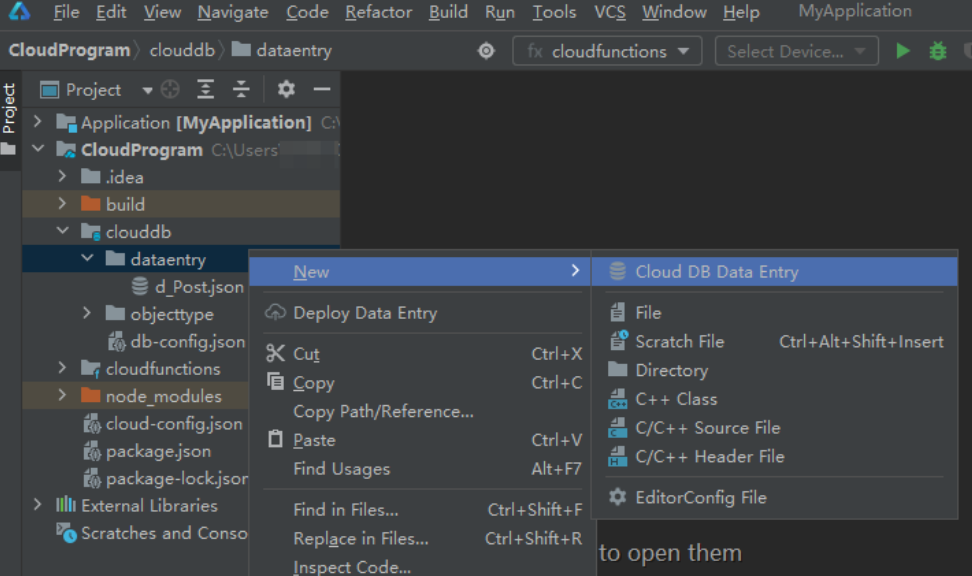Image resolution: width=972 pixels, height=576 pixels.
Task: Choose Deploy Data Entry in context menu
Action: pos(420,312)
